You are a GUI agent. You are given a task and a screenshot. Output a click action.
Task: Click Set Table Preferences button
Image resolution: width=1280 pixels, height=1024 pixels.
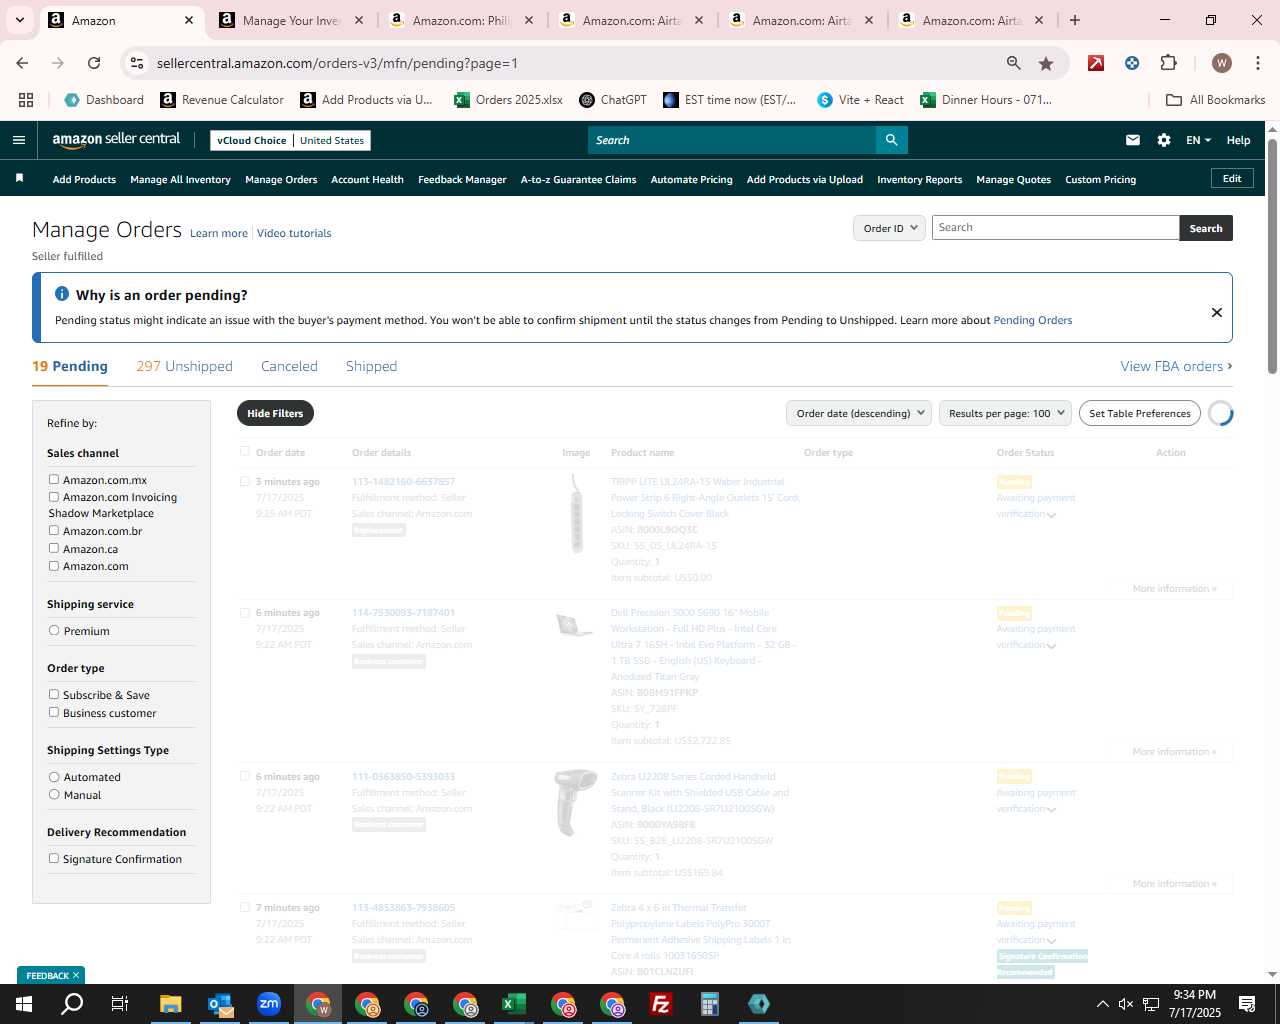pos(1140,413)
